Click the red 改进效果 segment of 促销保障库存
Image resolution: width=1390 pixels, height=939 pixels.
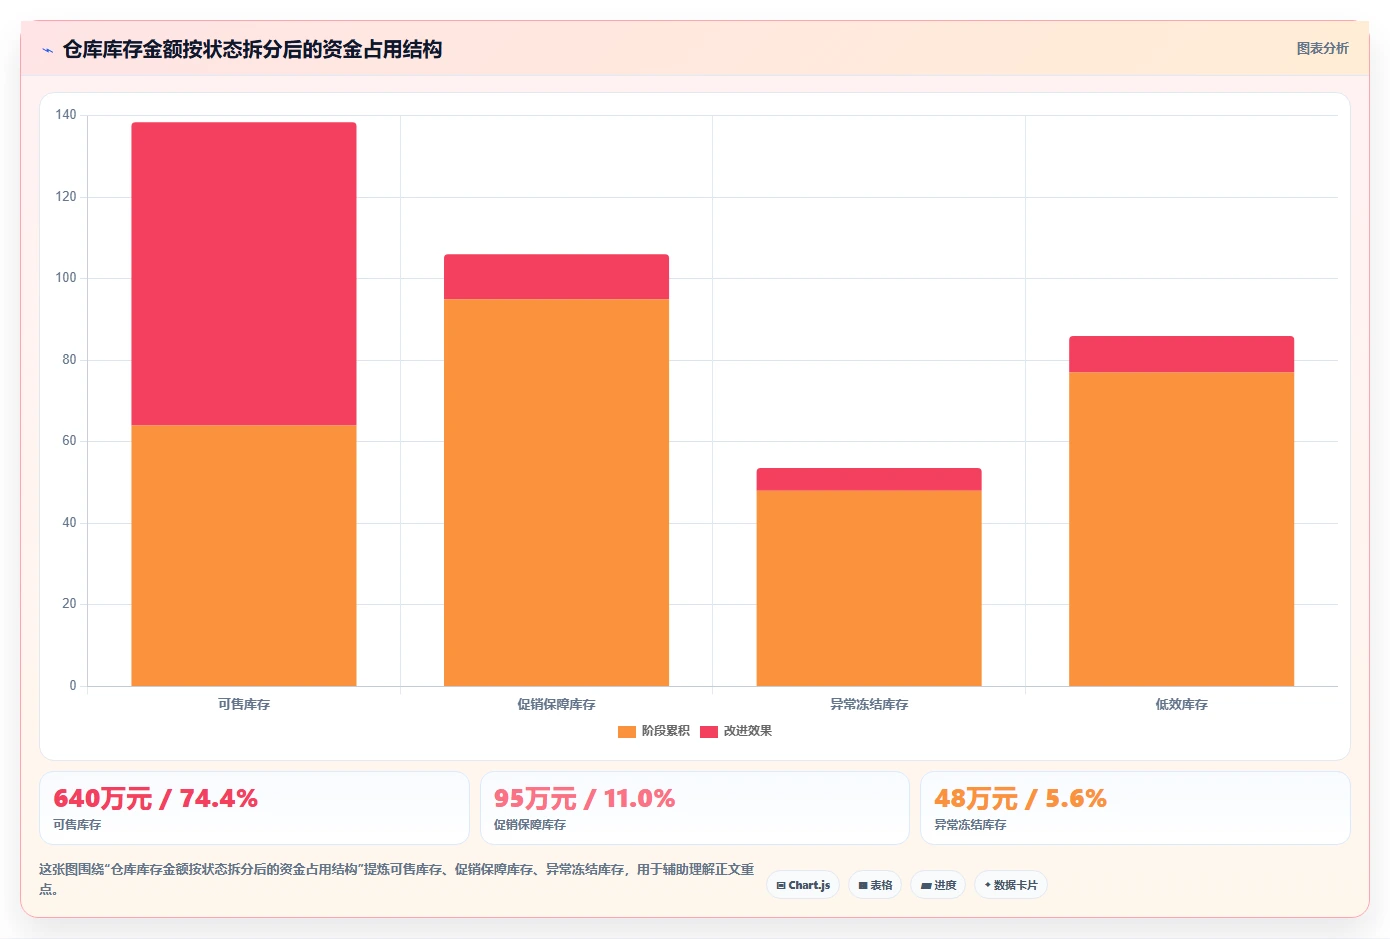click(556, 277)
